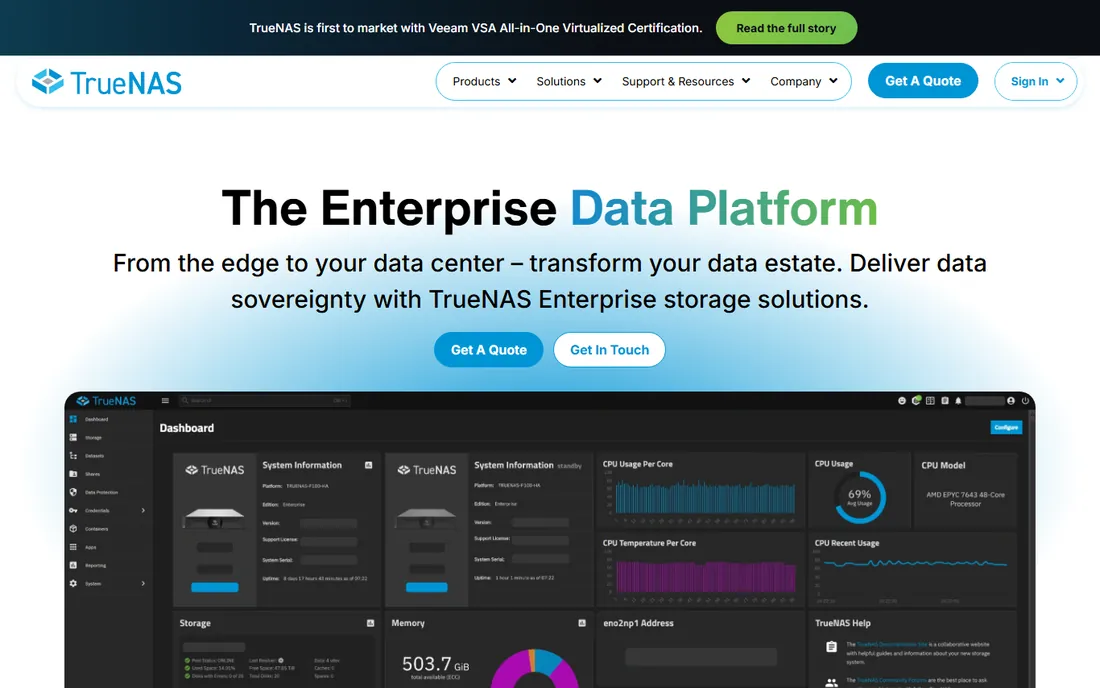Open the Products dropdown menu

coord(484,81)
